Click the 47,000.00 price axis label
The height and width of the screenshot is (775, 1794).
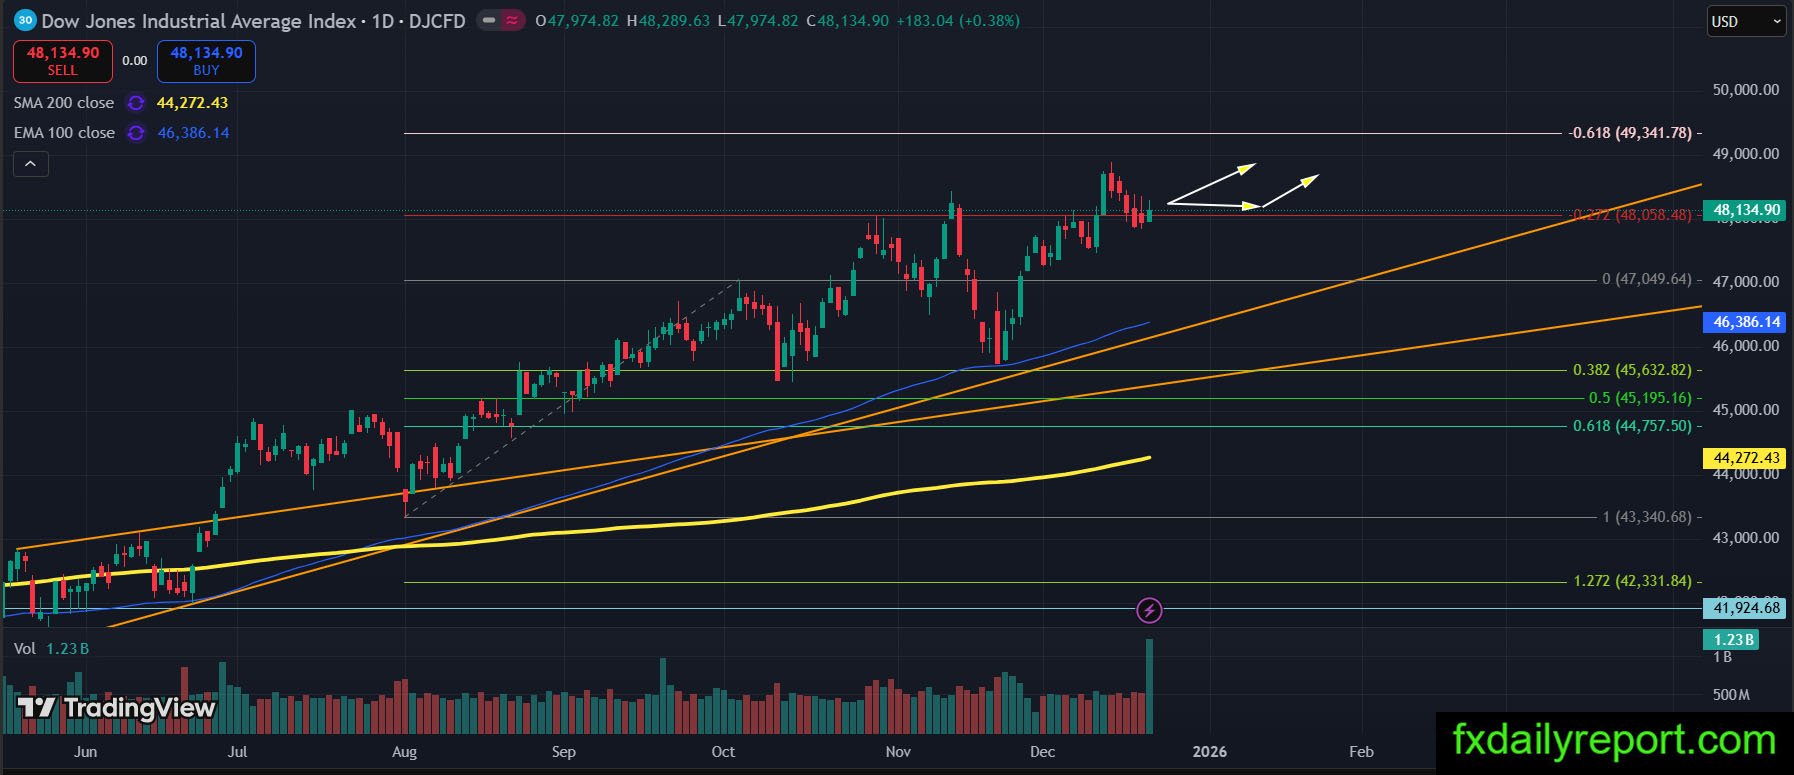click(1746, 282)
